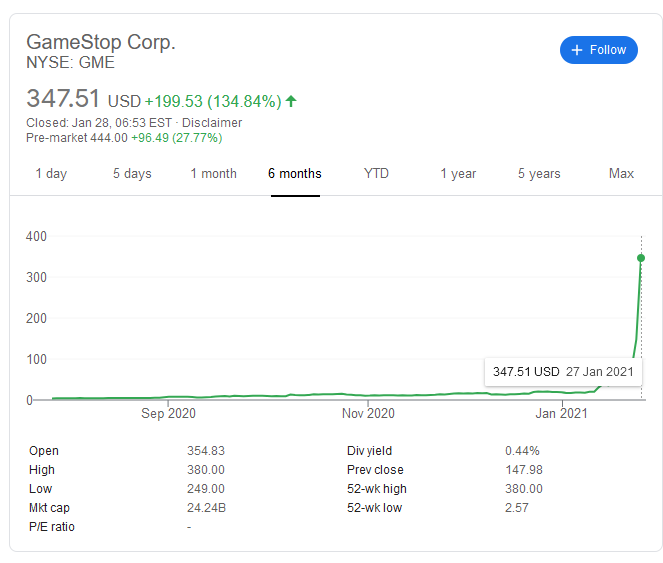The height and width of the screenshot is (563, 663).
Task: Click the 52-wk low value 2.57
Action: pos(517,508)
